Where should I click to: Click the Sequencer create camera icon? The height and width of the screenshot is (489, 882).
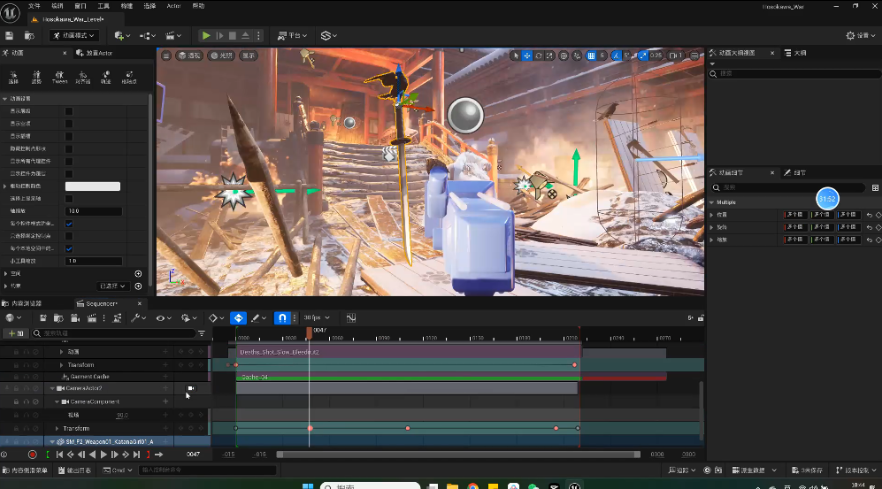click(x=75, y=318)
